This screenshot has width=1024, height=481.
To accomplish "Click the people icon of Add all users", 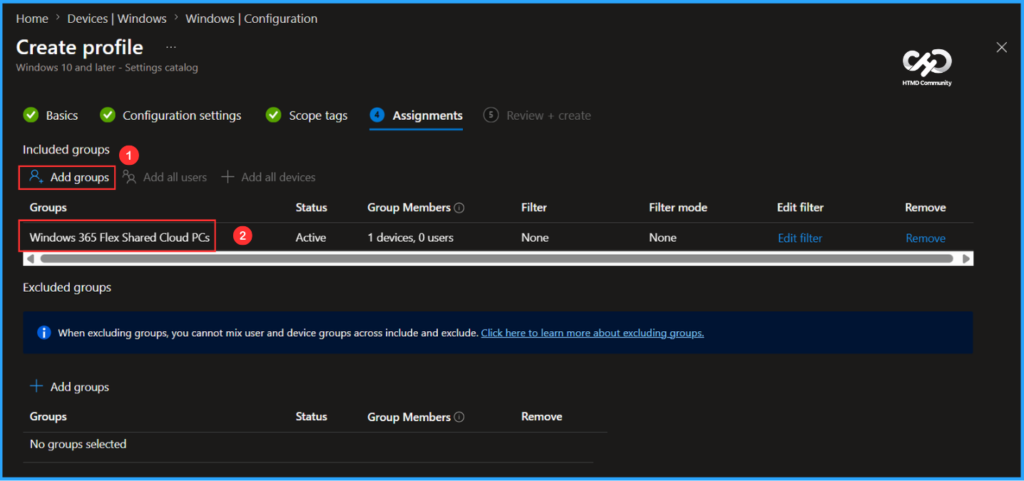I will click(129, 177).
